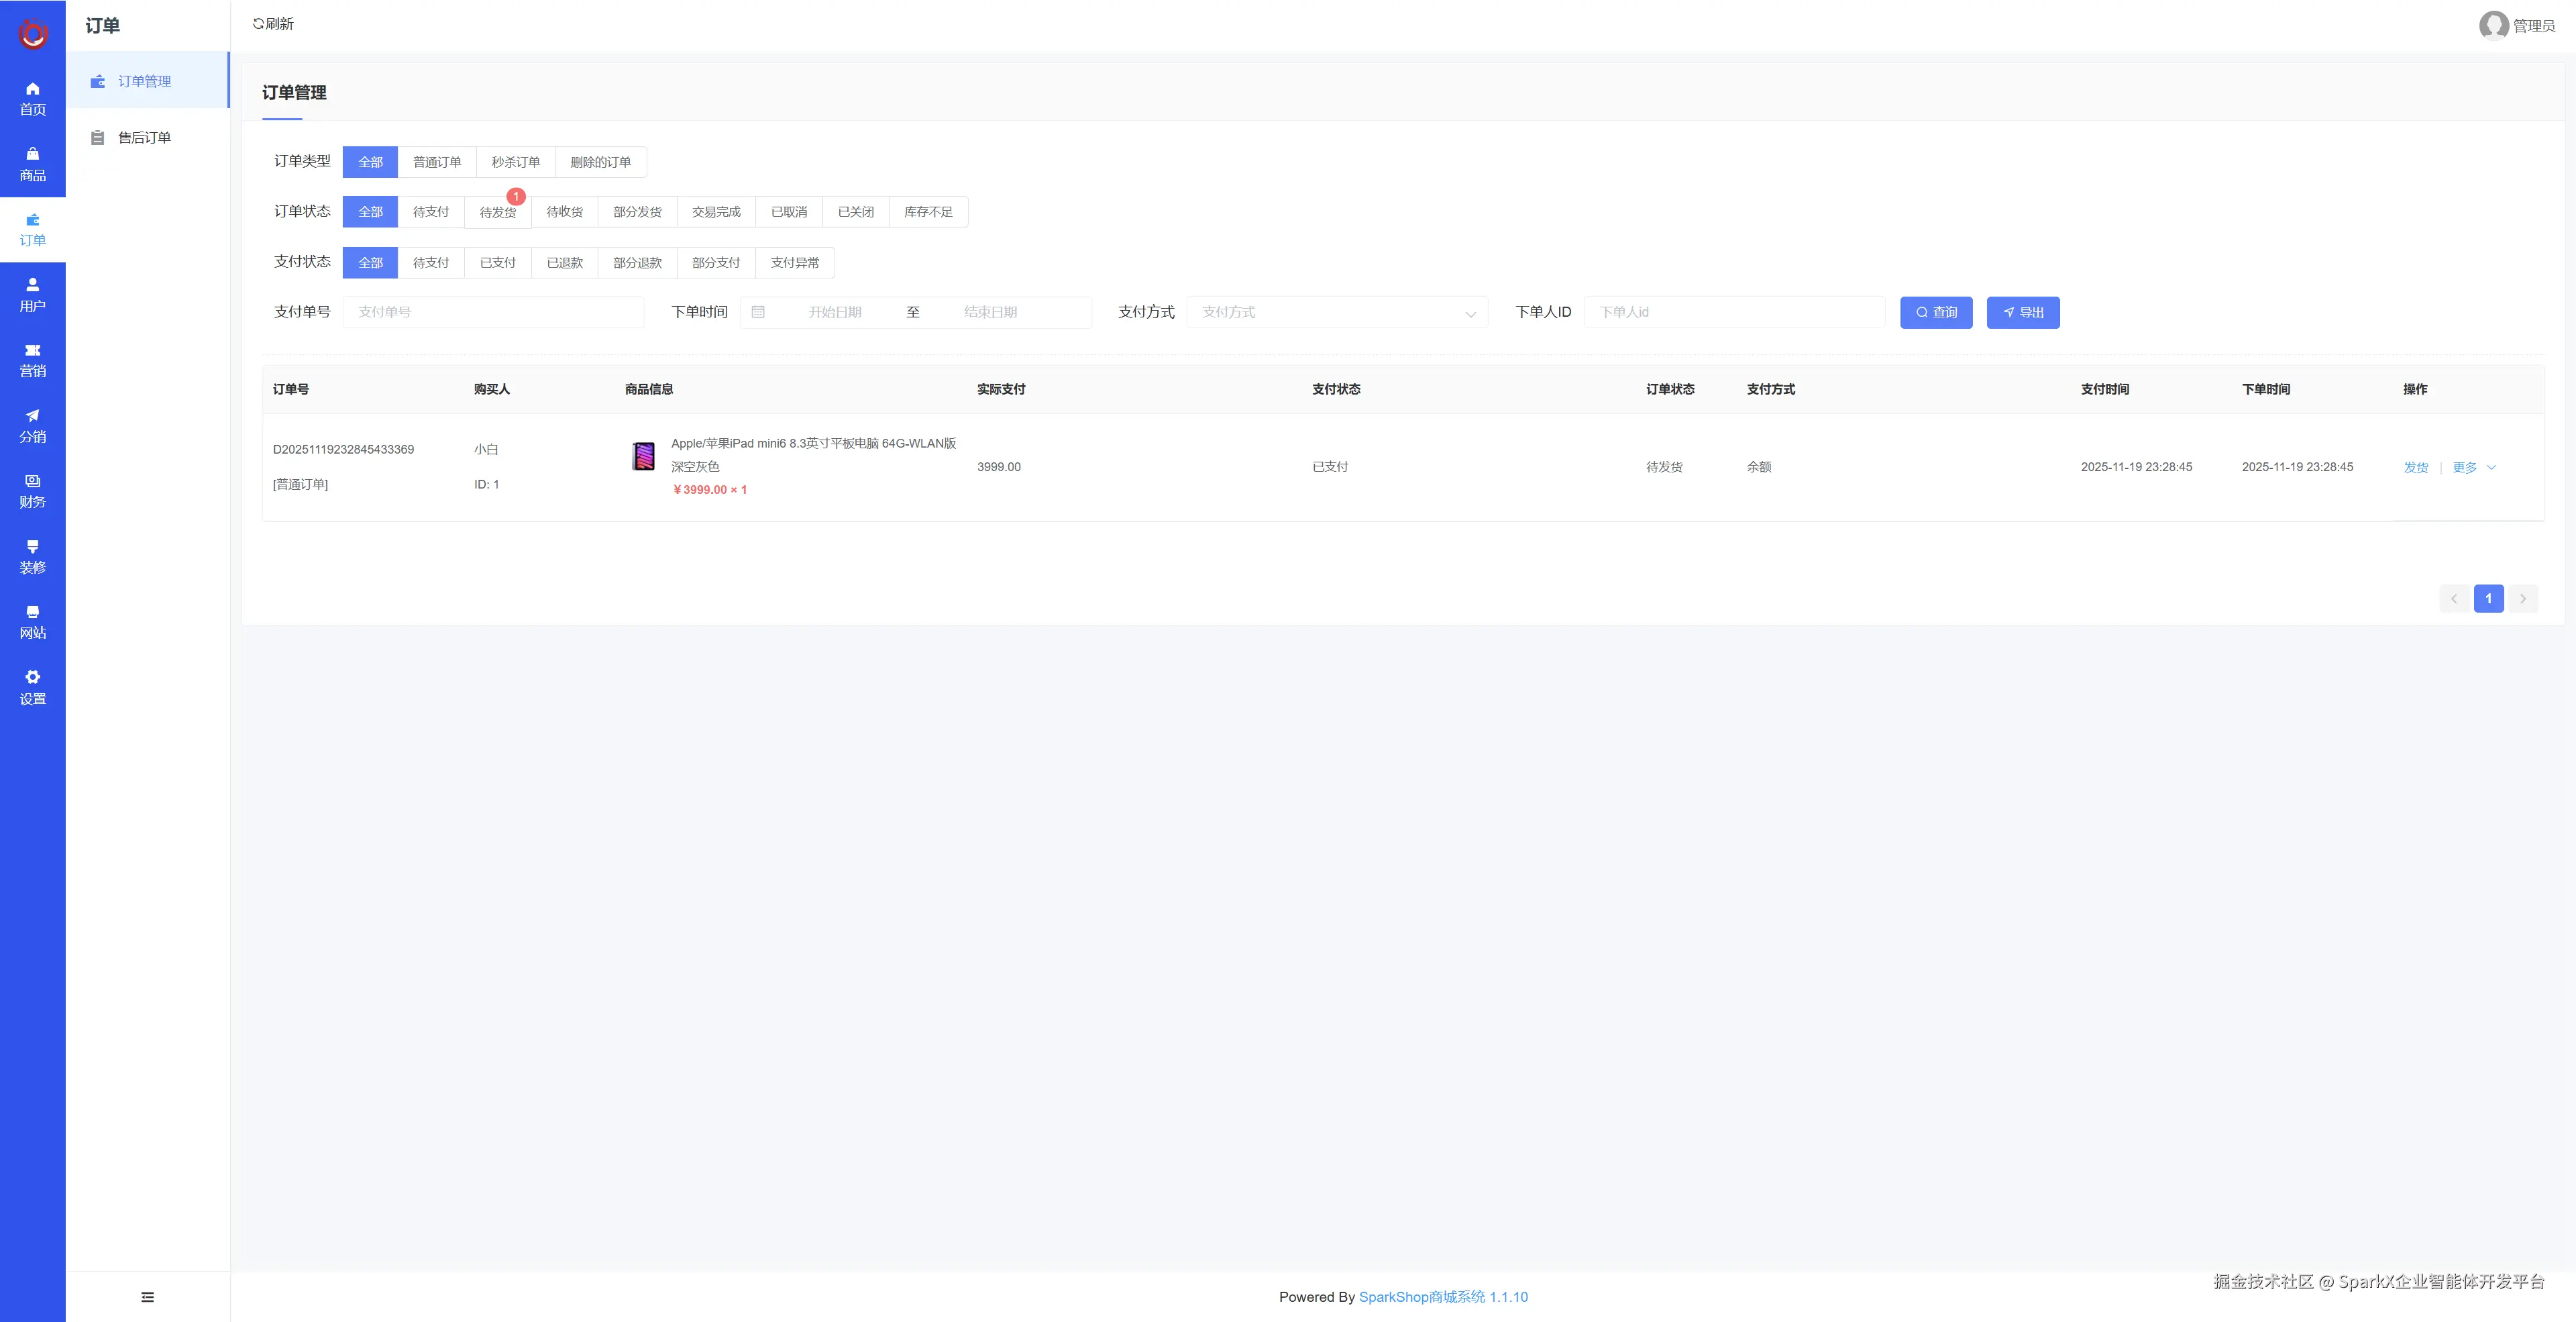Open the 财务 finance sidebar icon
Image resolution: width=2576 pixels, height=1322 pixels.
[x=32, y=491]
